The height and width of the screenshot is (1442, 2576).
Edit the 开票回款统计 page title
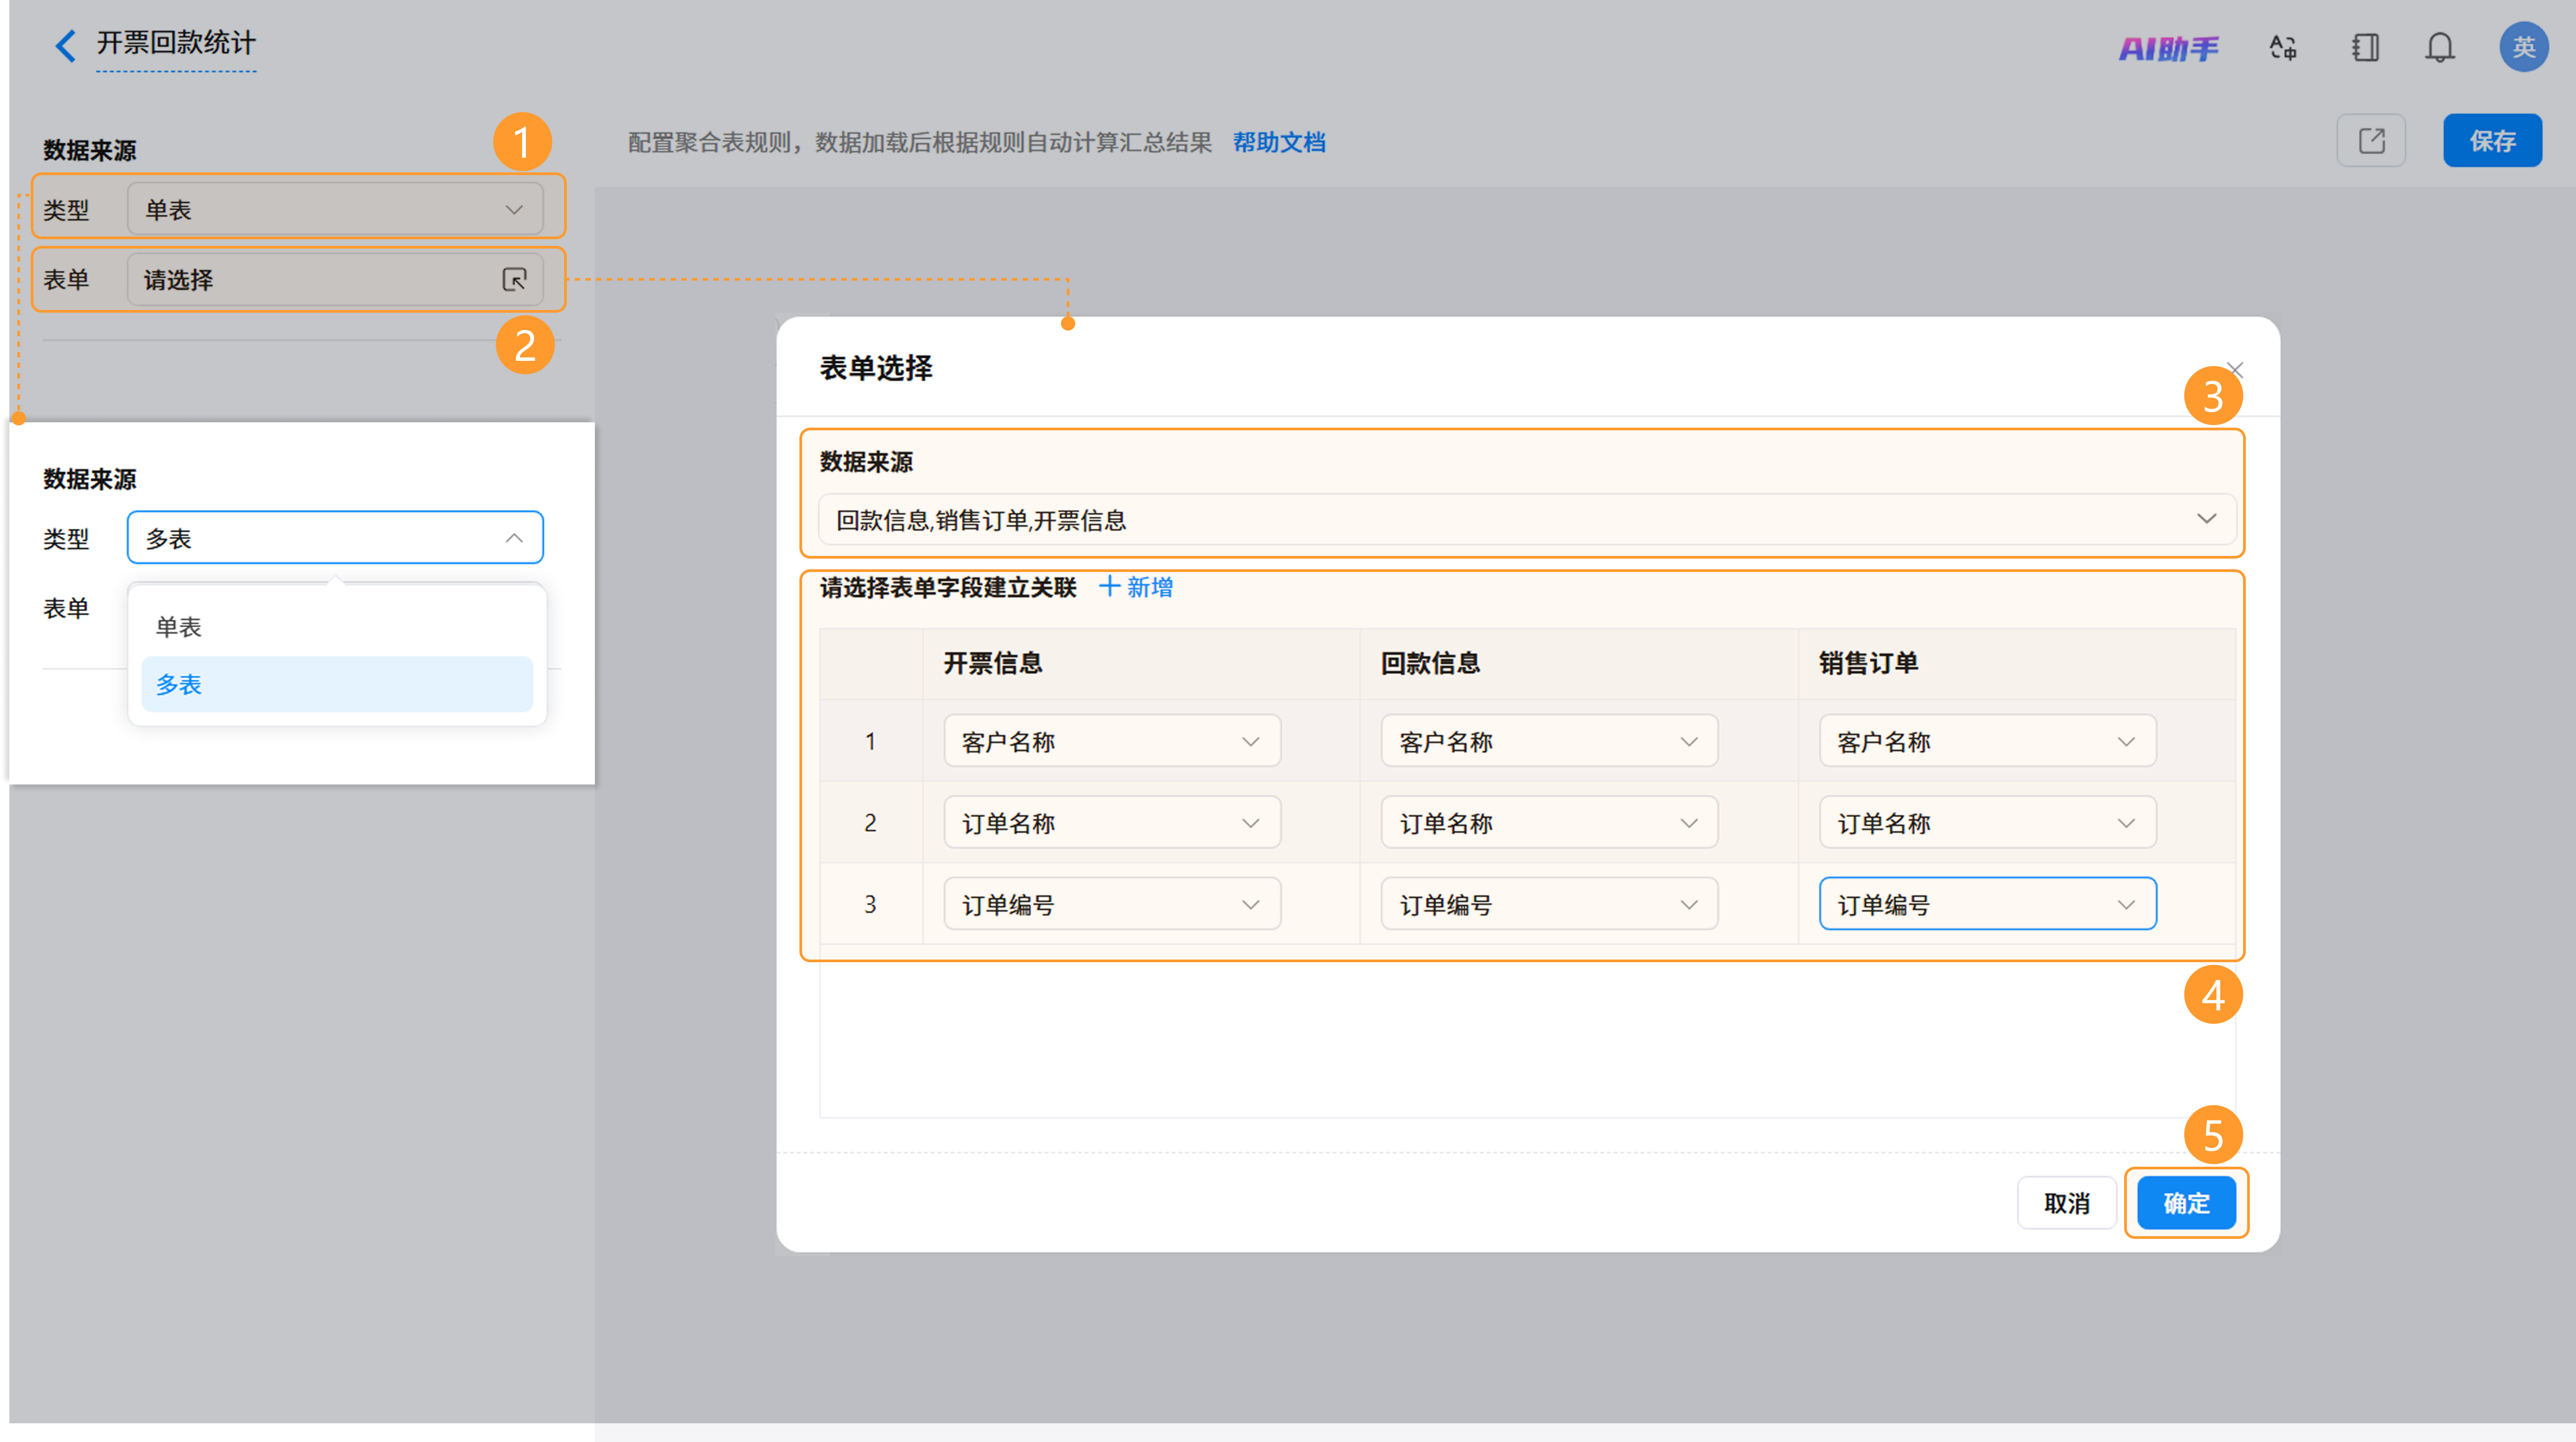(x=176, y=43)
